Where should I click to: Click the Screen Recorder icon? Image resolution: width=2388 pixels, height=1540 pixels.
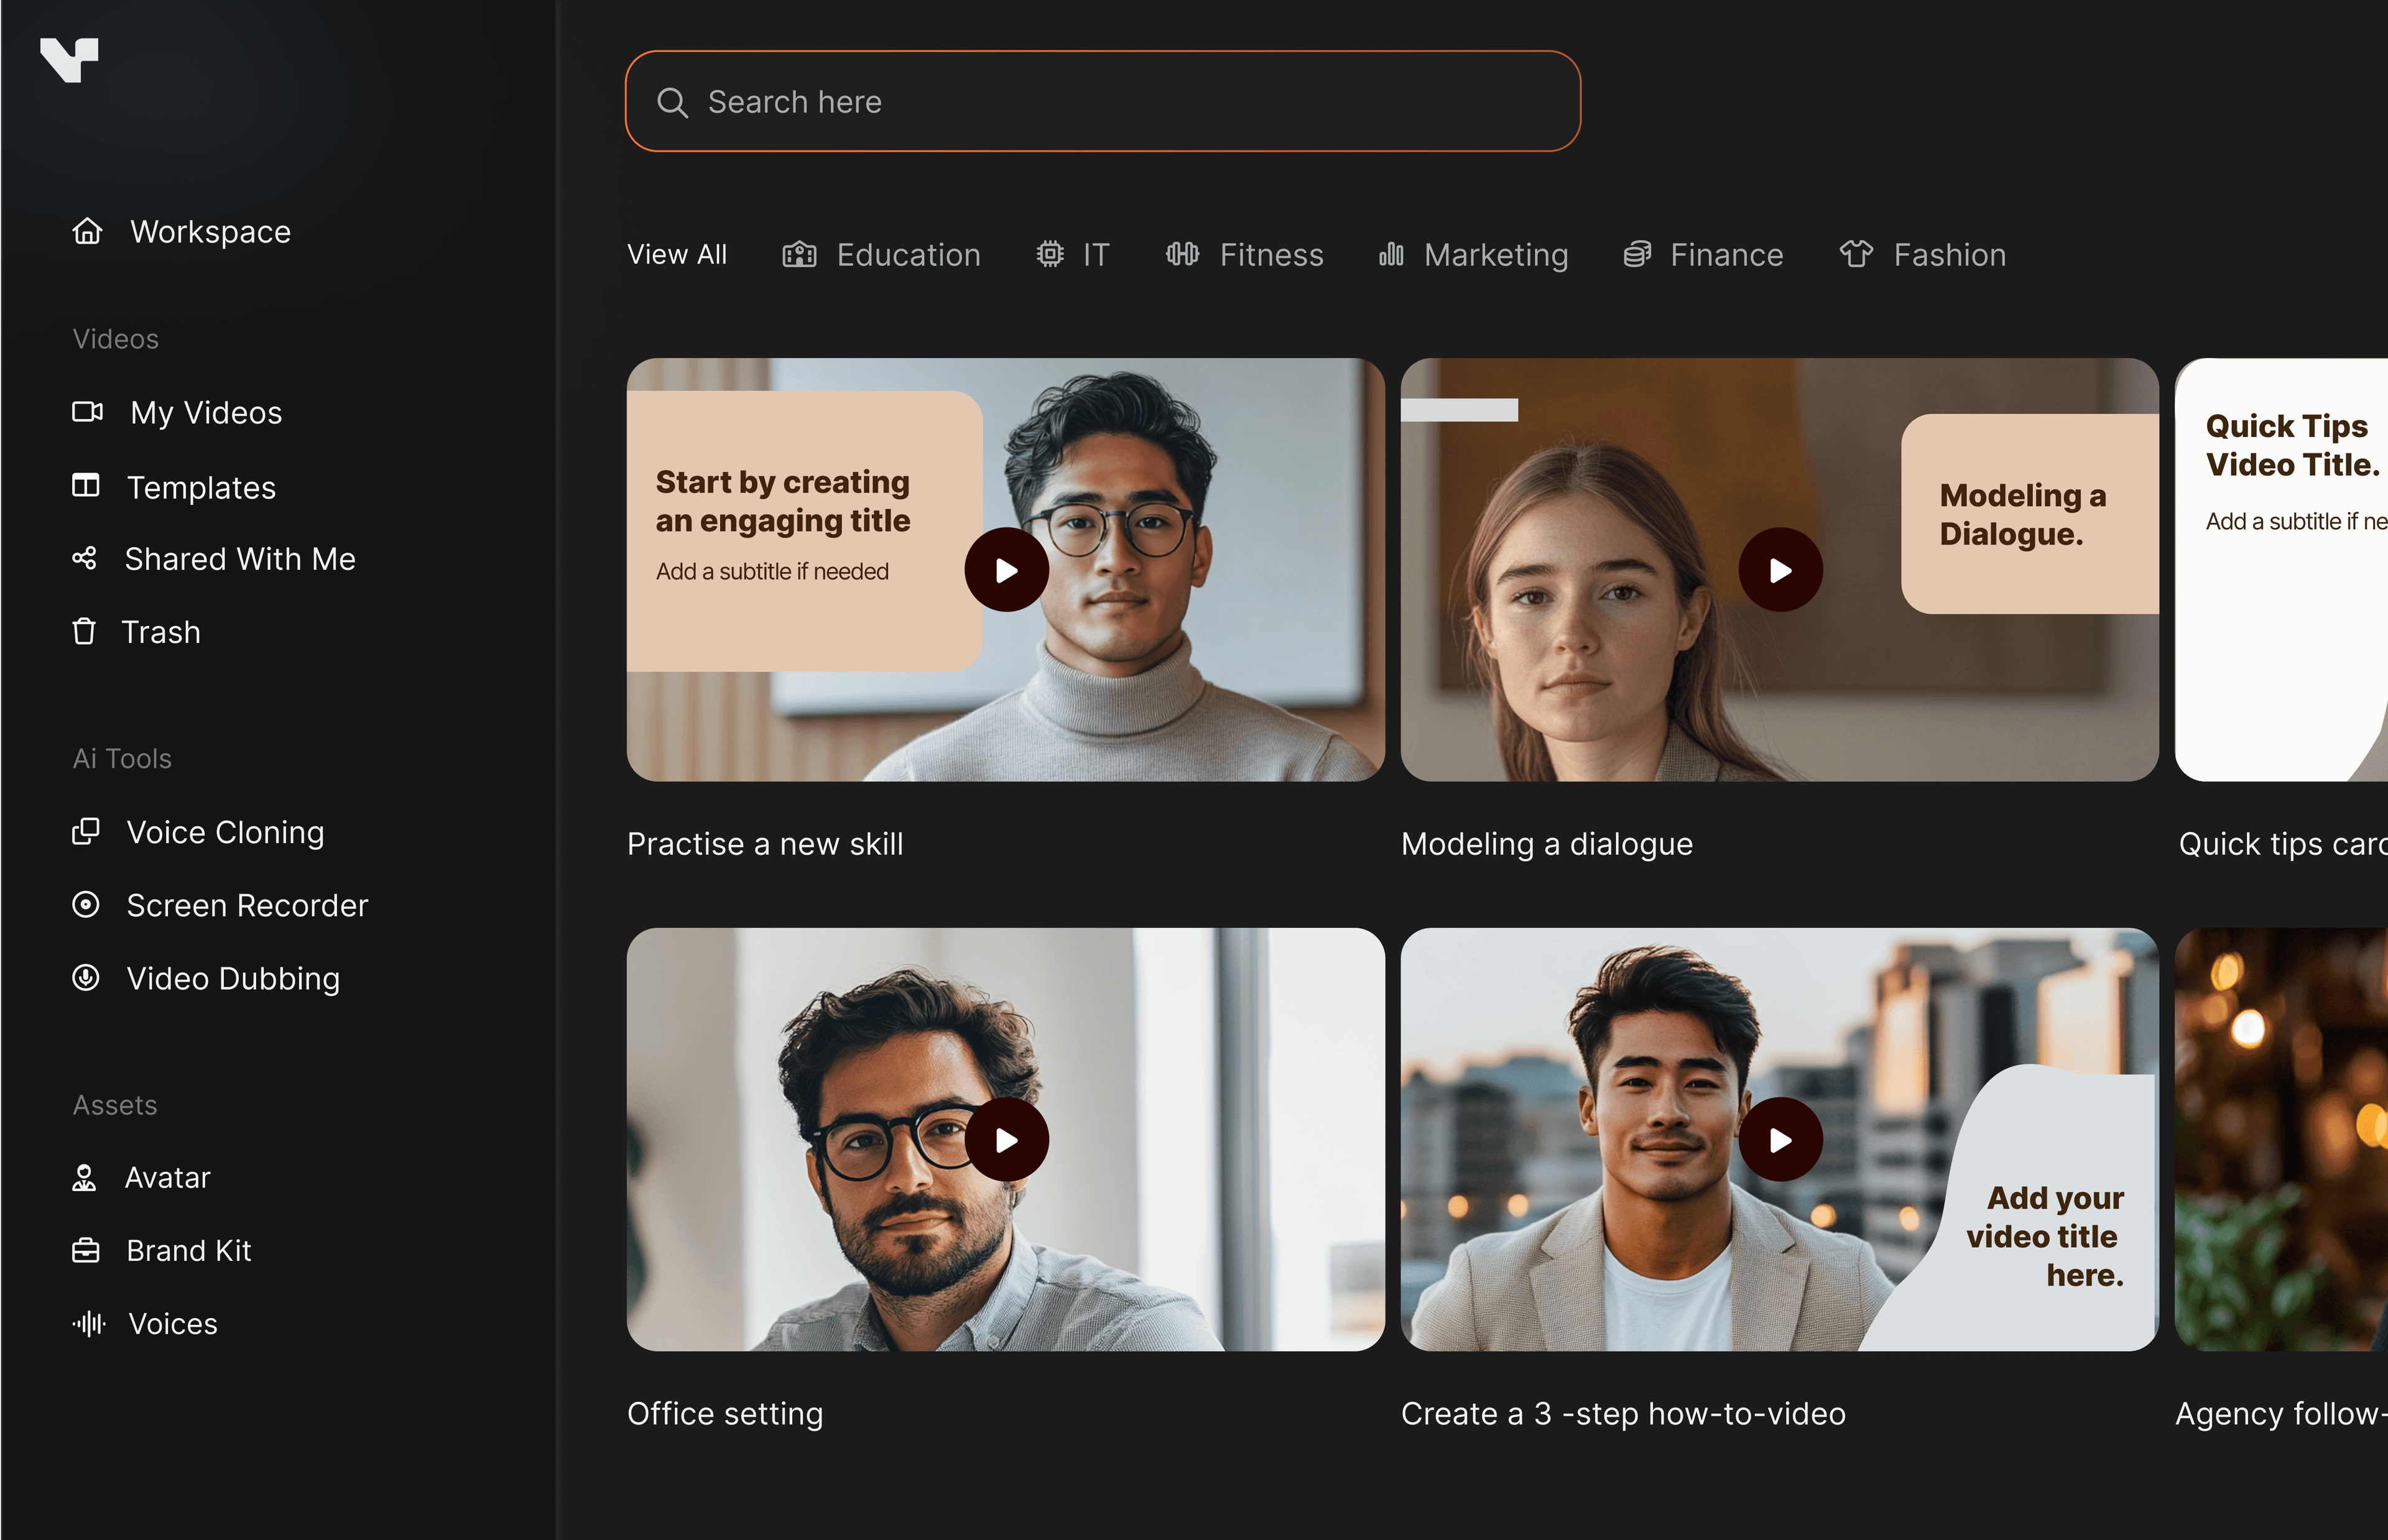pos(86,905)
